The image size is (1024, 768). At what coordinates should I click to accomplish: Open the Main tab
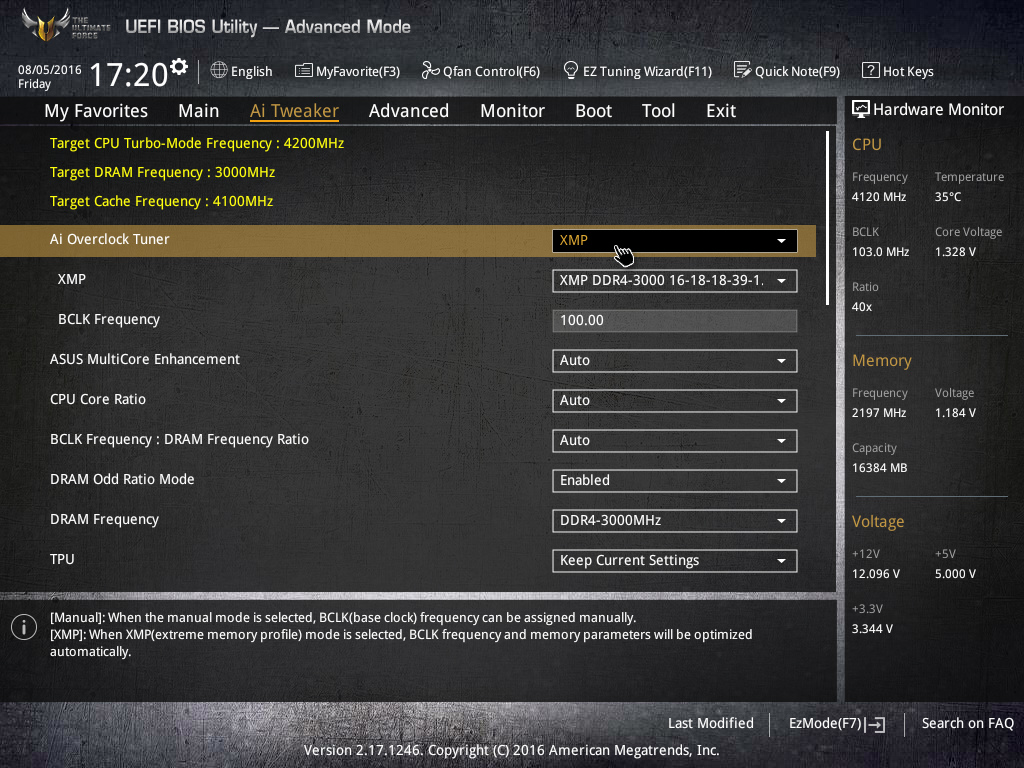[x=199, y=111]
